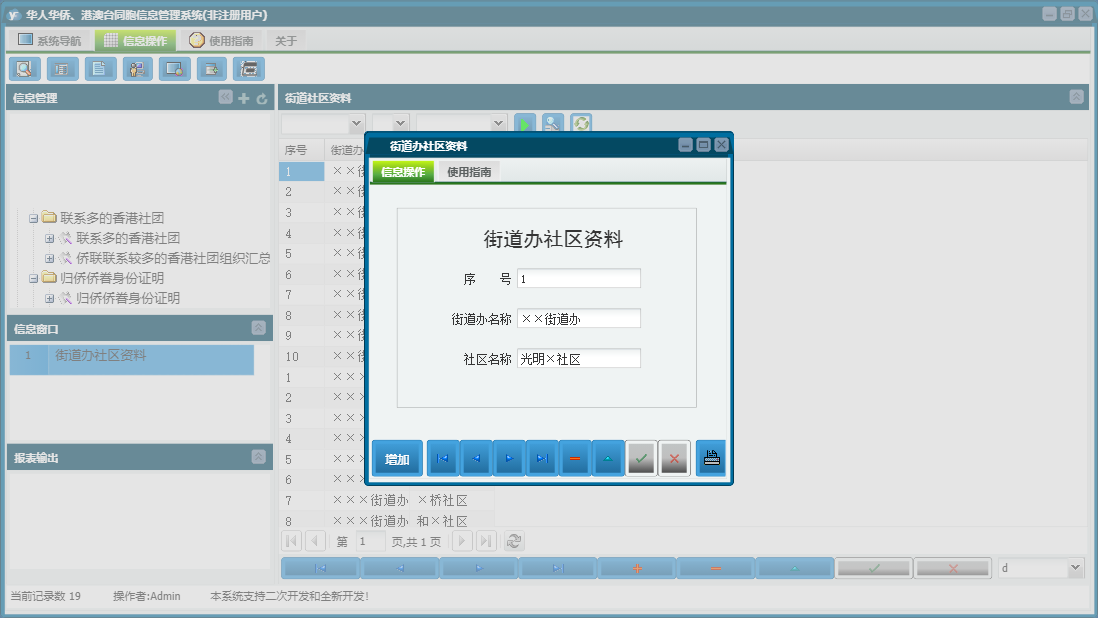Click the refresh icon in 信息管理 header
Screen dimensions: 1098x618
click(x=260, y=97)
